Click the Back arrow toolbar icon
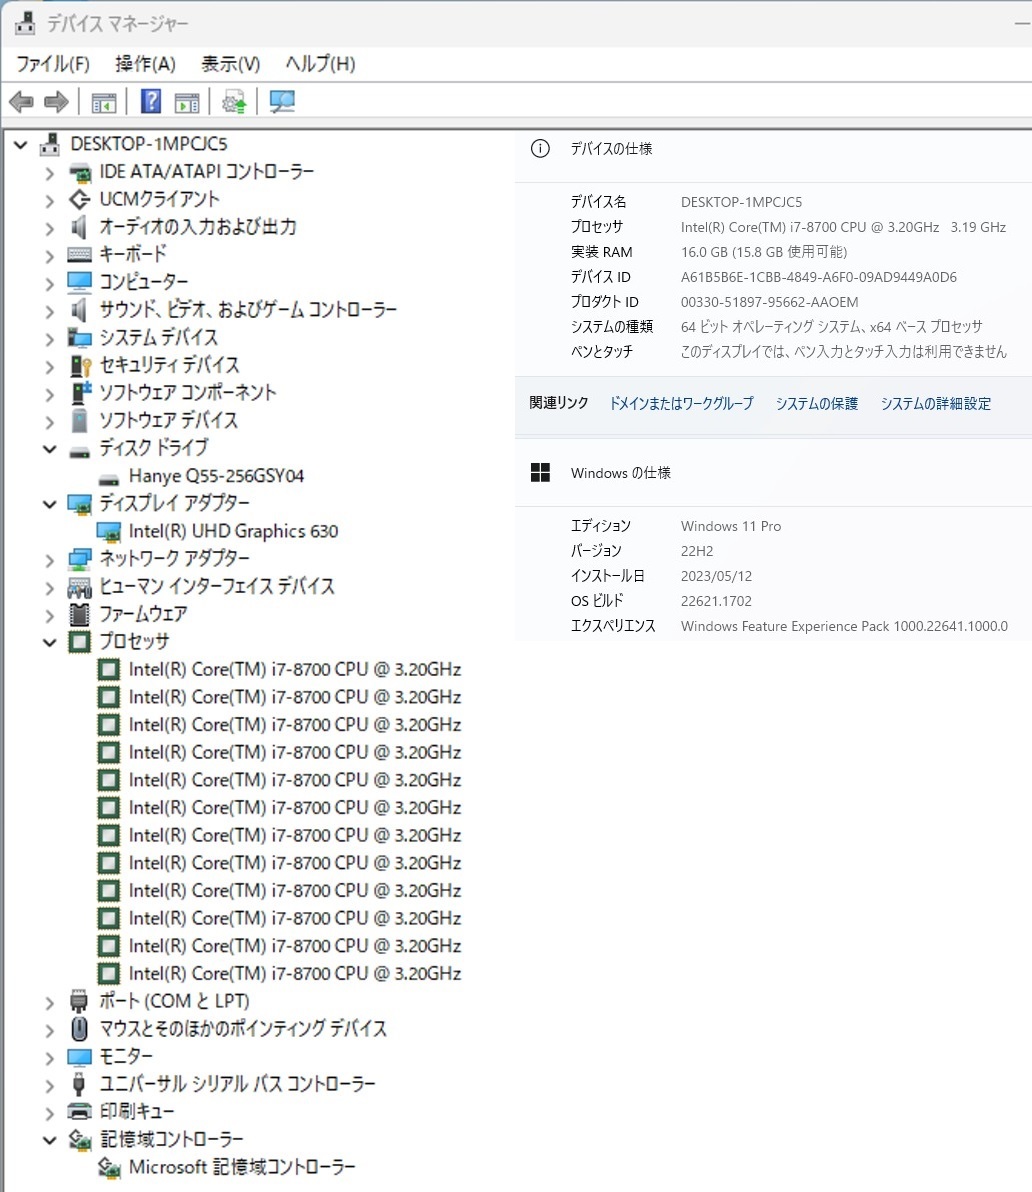 [21, 101]
